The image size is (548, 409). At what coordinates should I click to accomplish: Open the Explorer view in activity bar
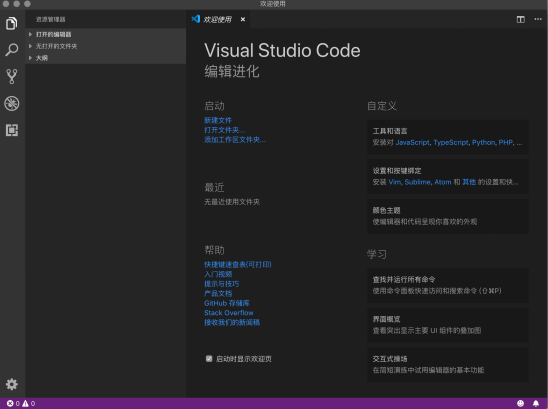click(12, 23)
